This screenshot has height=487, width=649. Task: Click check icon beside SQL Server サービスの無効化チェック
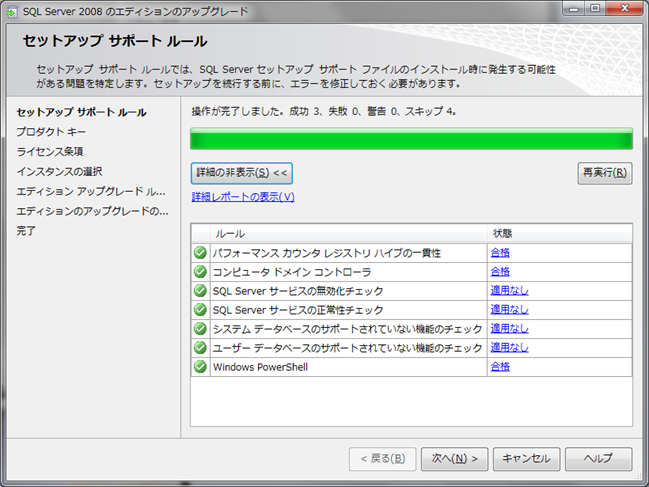[200, 290]
